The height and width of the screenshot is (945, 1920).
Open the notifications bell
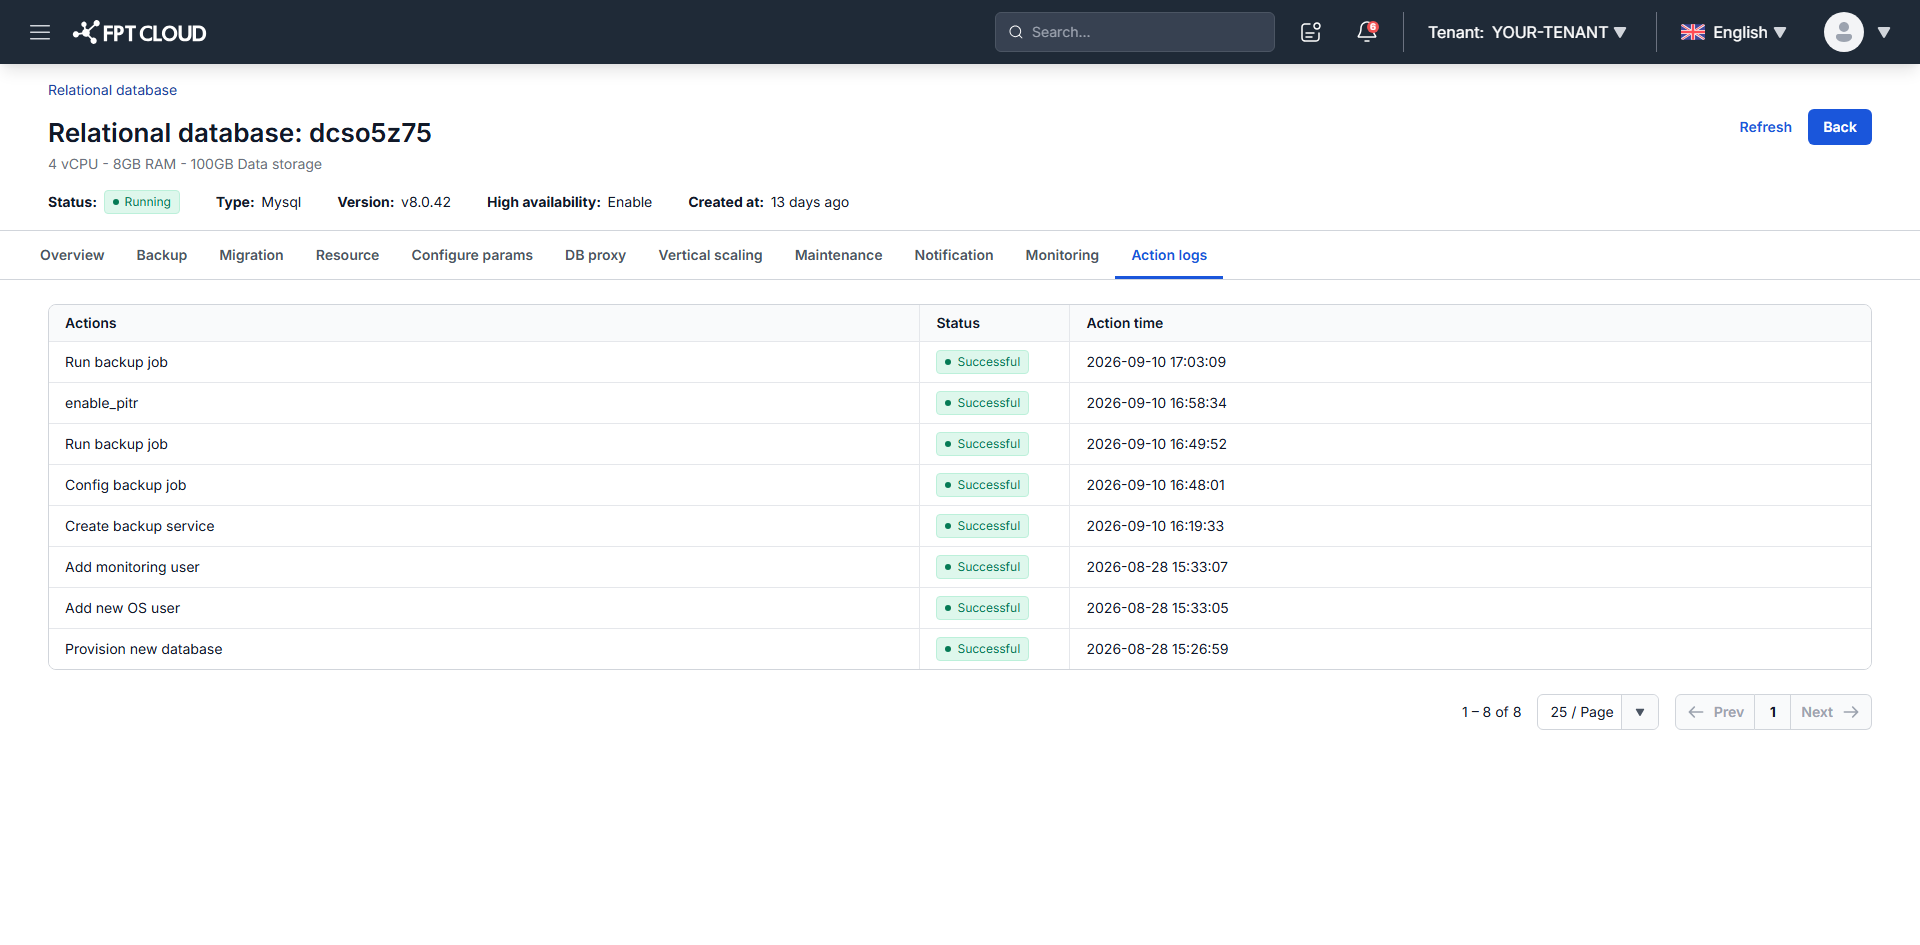click(1367, 32)
